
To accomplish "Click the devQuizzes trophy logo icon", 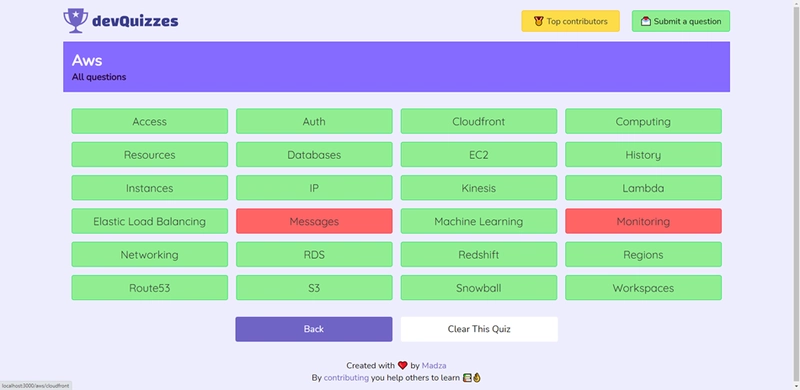I will pos(76,21).
